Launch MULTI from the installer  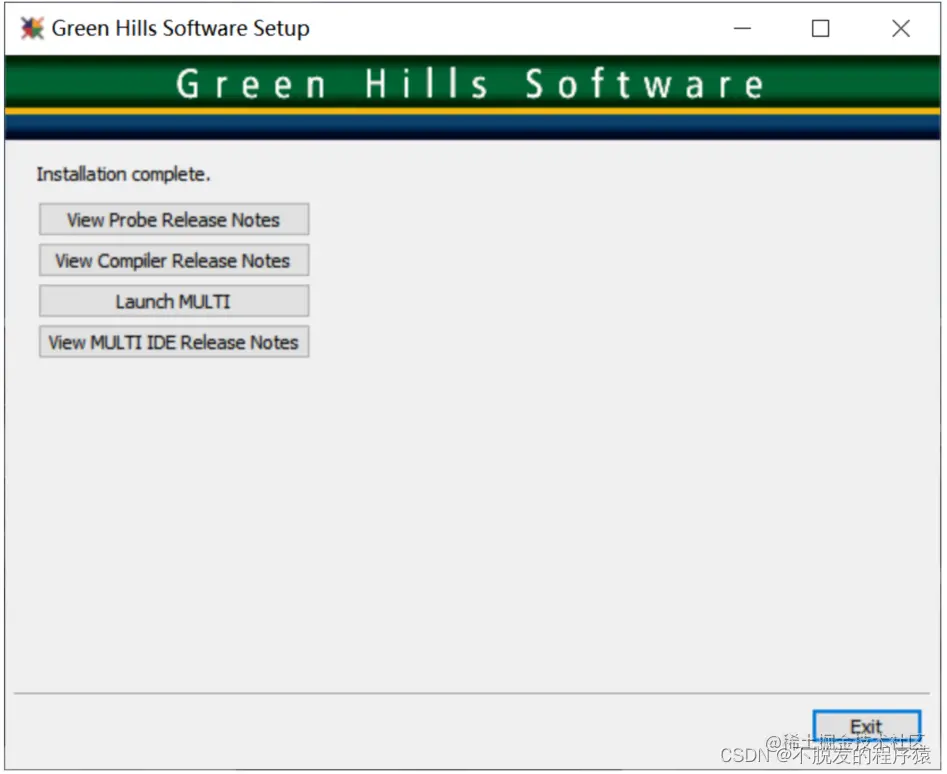(x=174, y=301)
